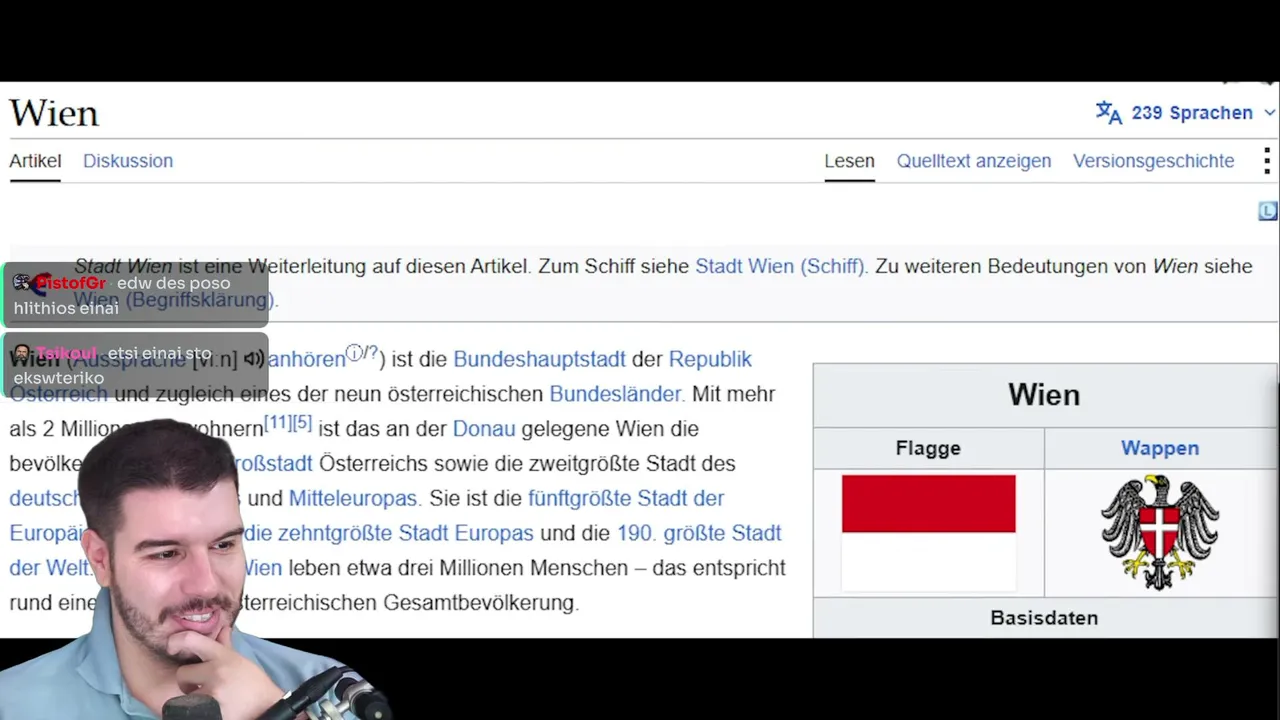The image size is (1280, 720).
Task: Click the fünftgrößte Stadt der link
Action: pos(626,498)
